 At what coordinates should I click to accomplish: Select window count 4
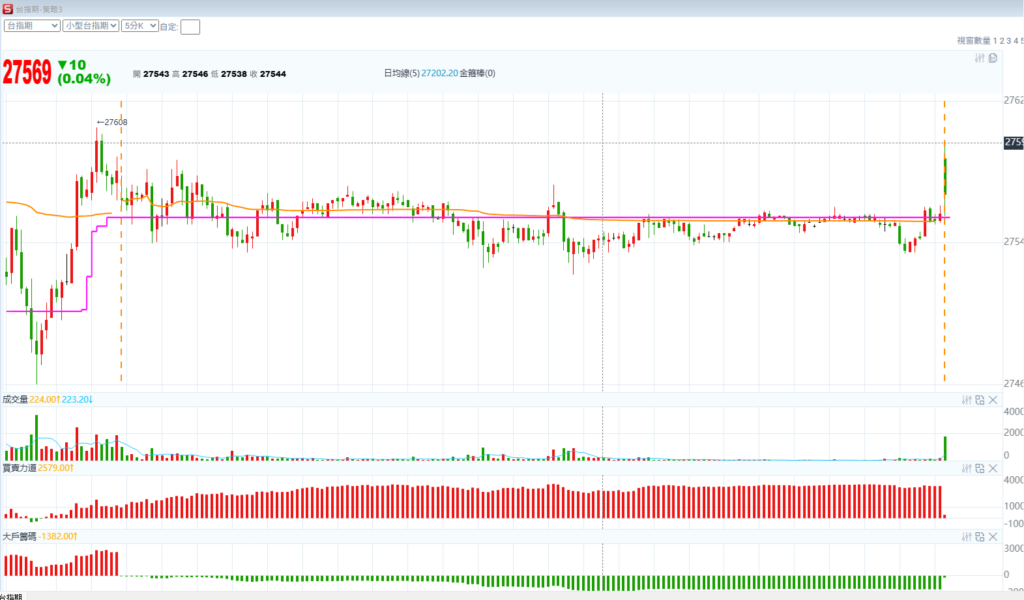point(1016,41)
